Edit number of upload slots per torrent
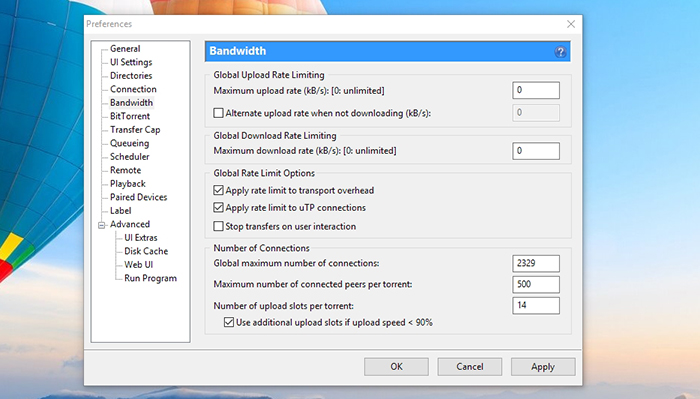 pyautogui.click(x=536, y=306)
